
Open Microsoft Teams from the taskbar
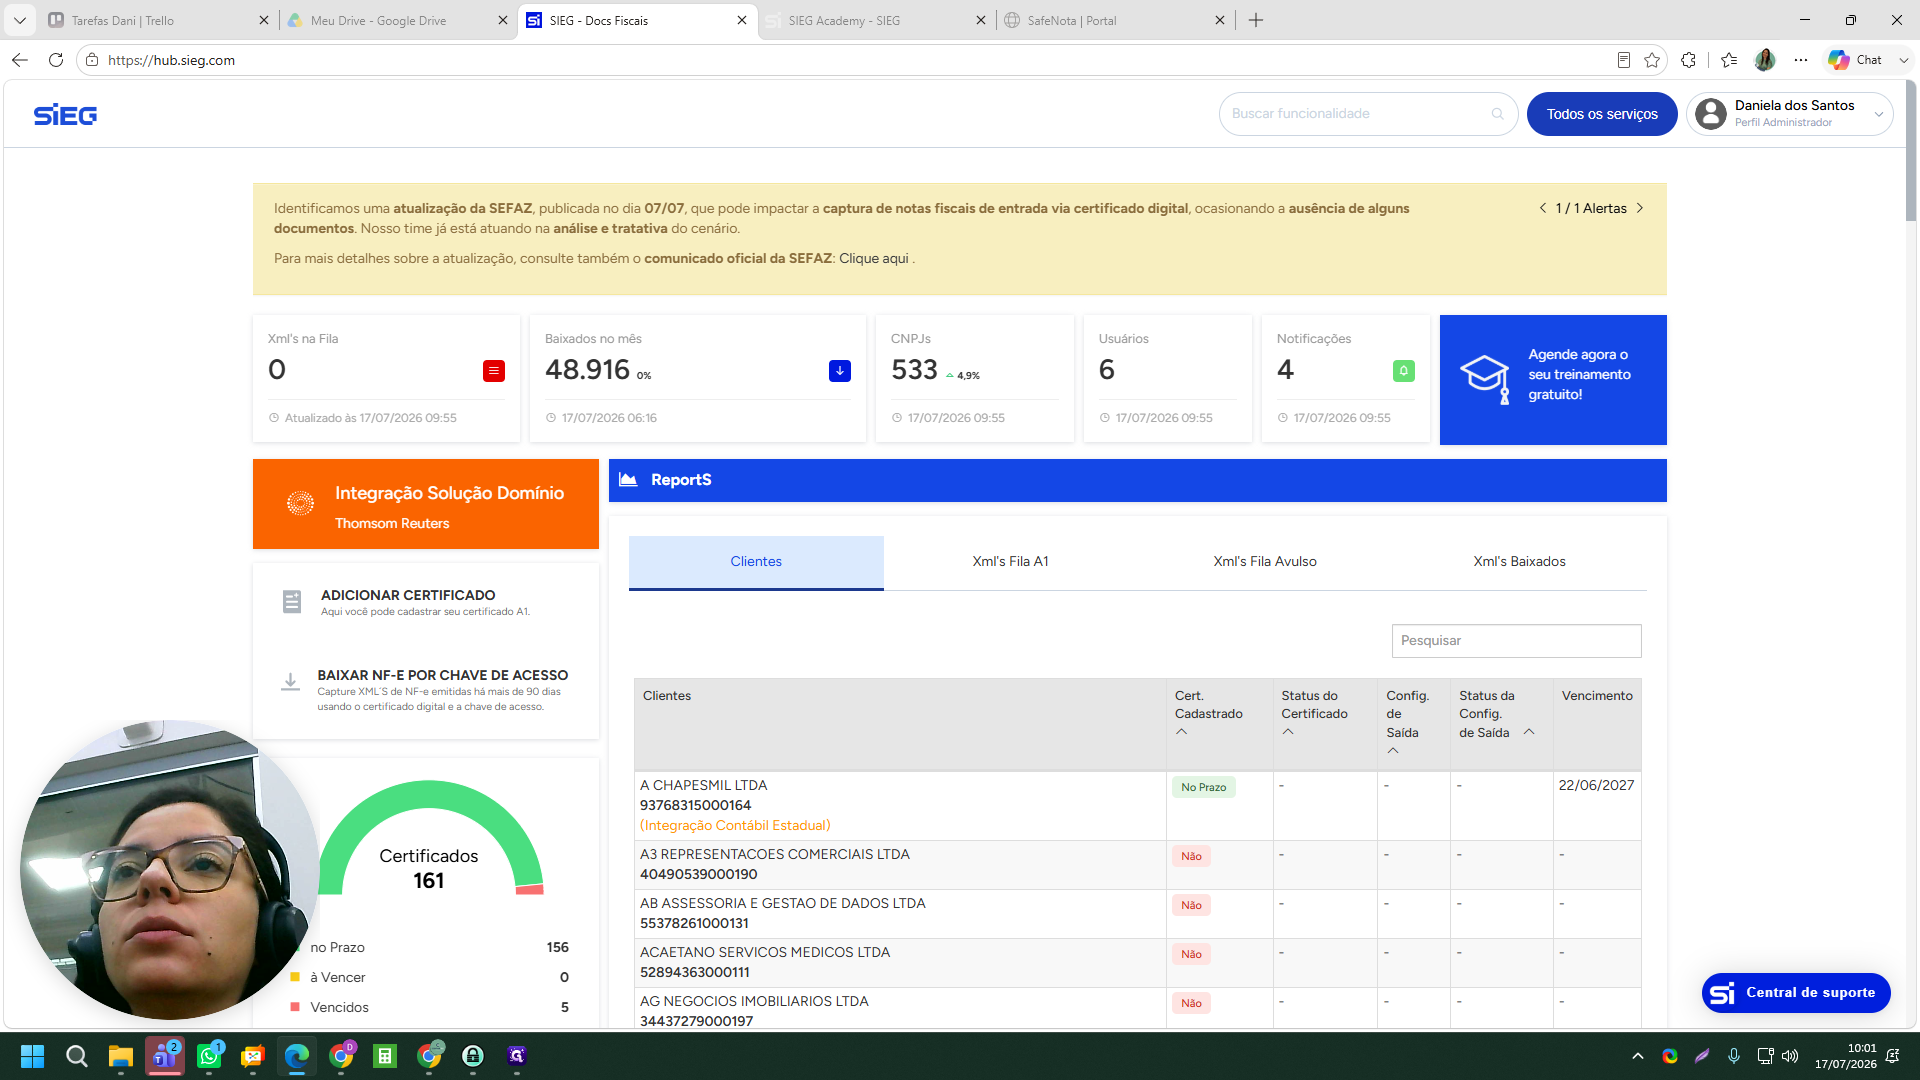[x=165, y=1056]
